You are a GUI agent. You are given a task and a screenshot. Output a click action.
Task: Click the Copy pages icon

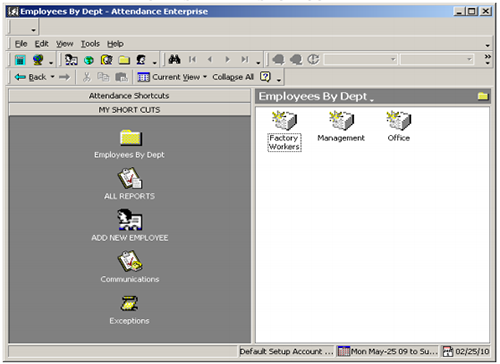[103, 77]
